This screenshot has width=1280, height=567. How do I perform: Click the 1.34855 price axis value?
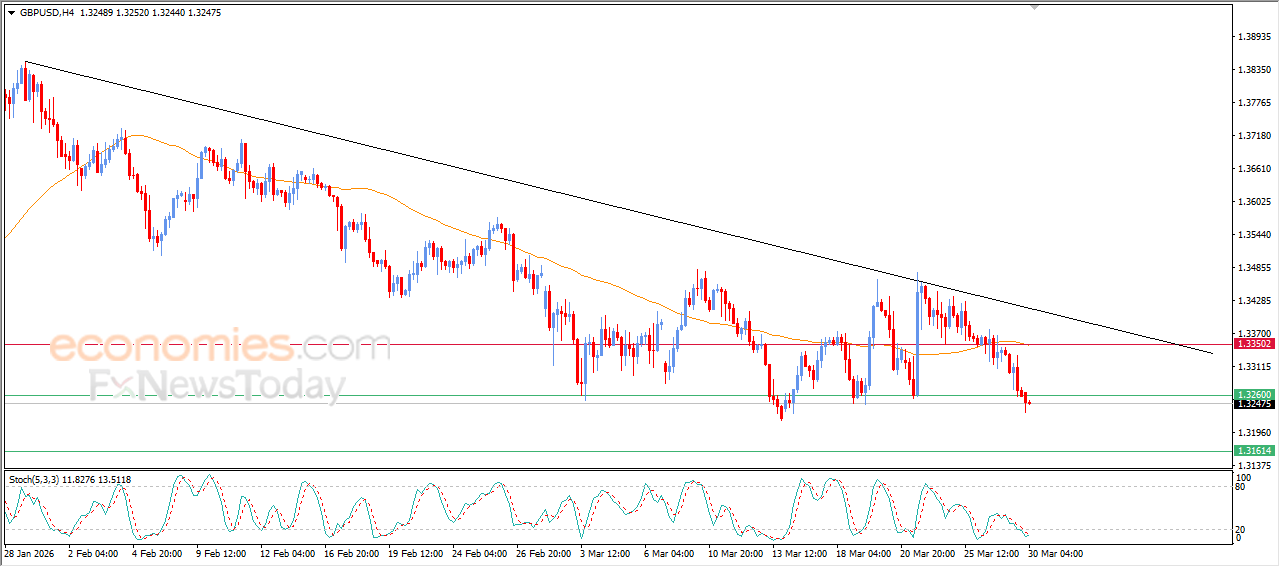pos(1254,268)
